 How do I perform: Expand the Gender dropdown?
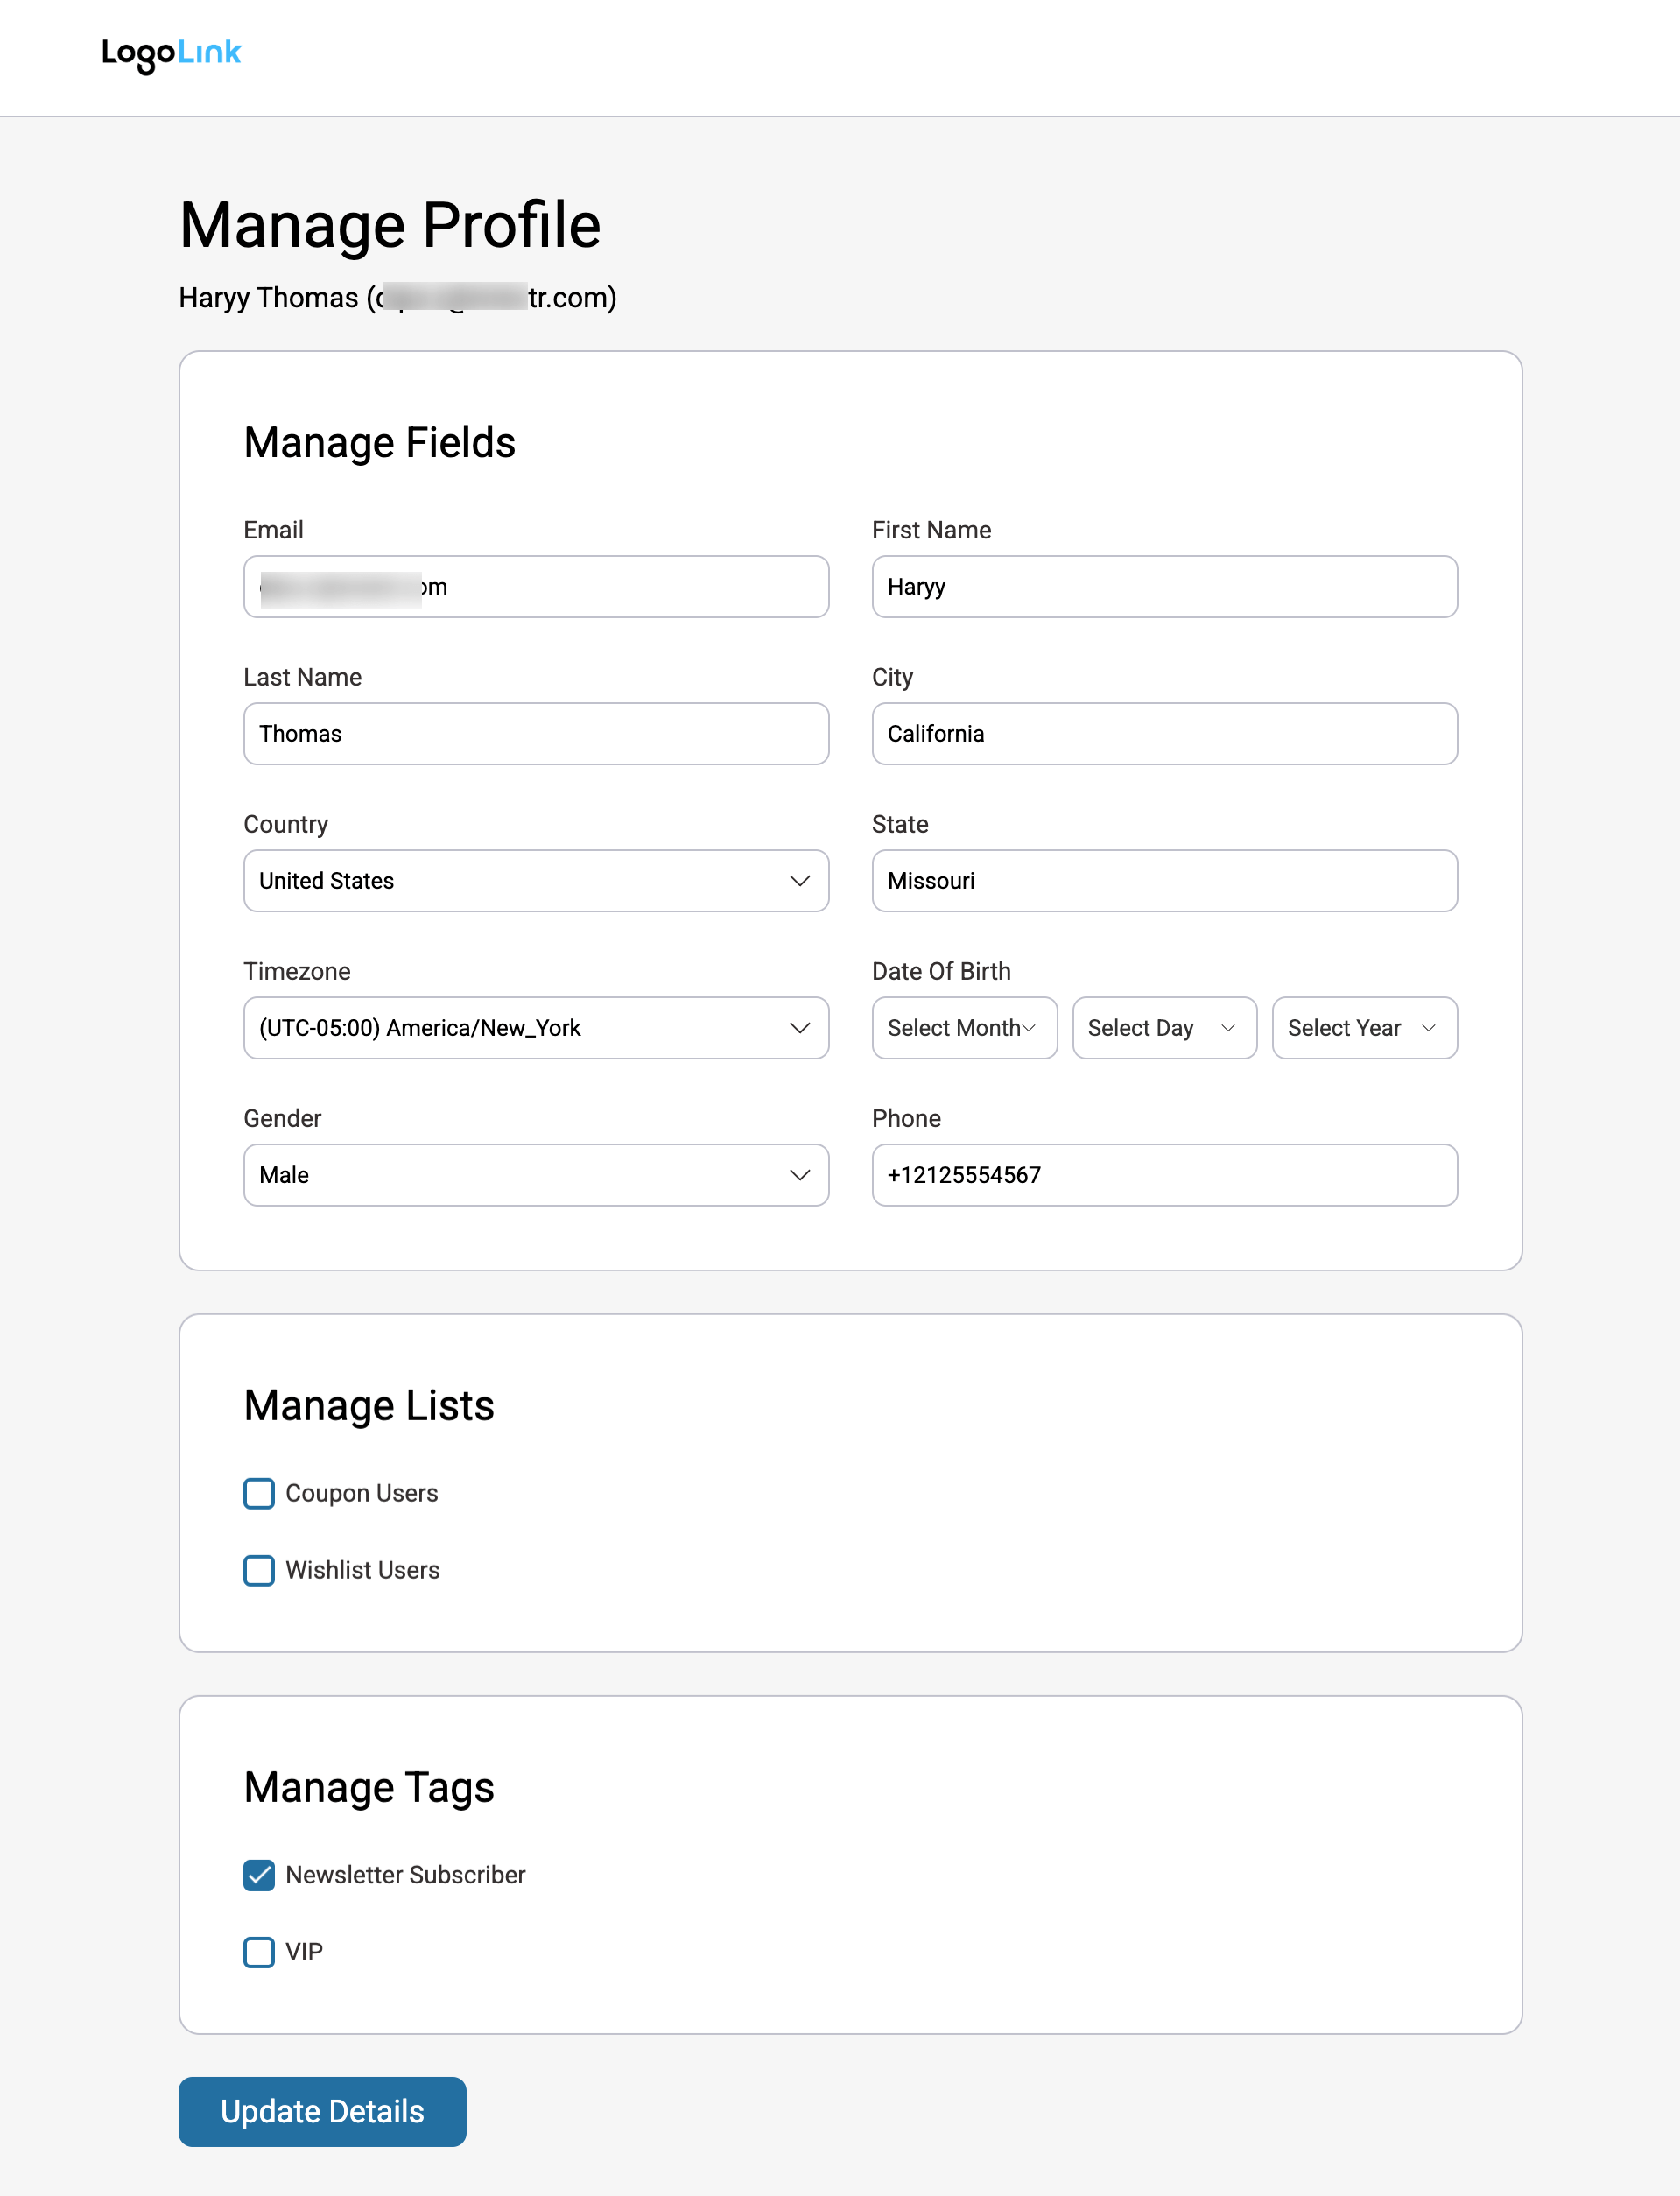[x=536, y=1175]
